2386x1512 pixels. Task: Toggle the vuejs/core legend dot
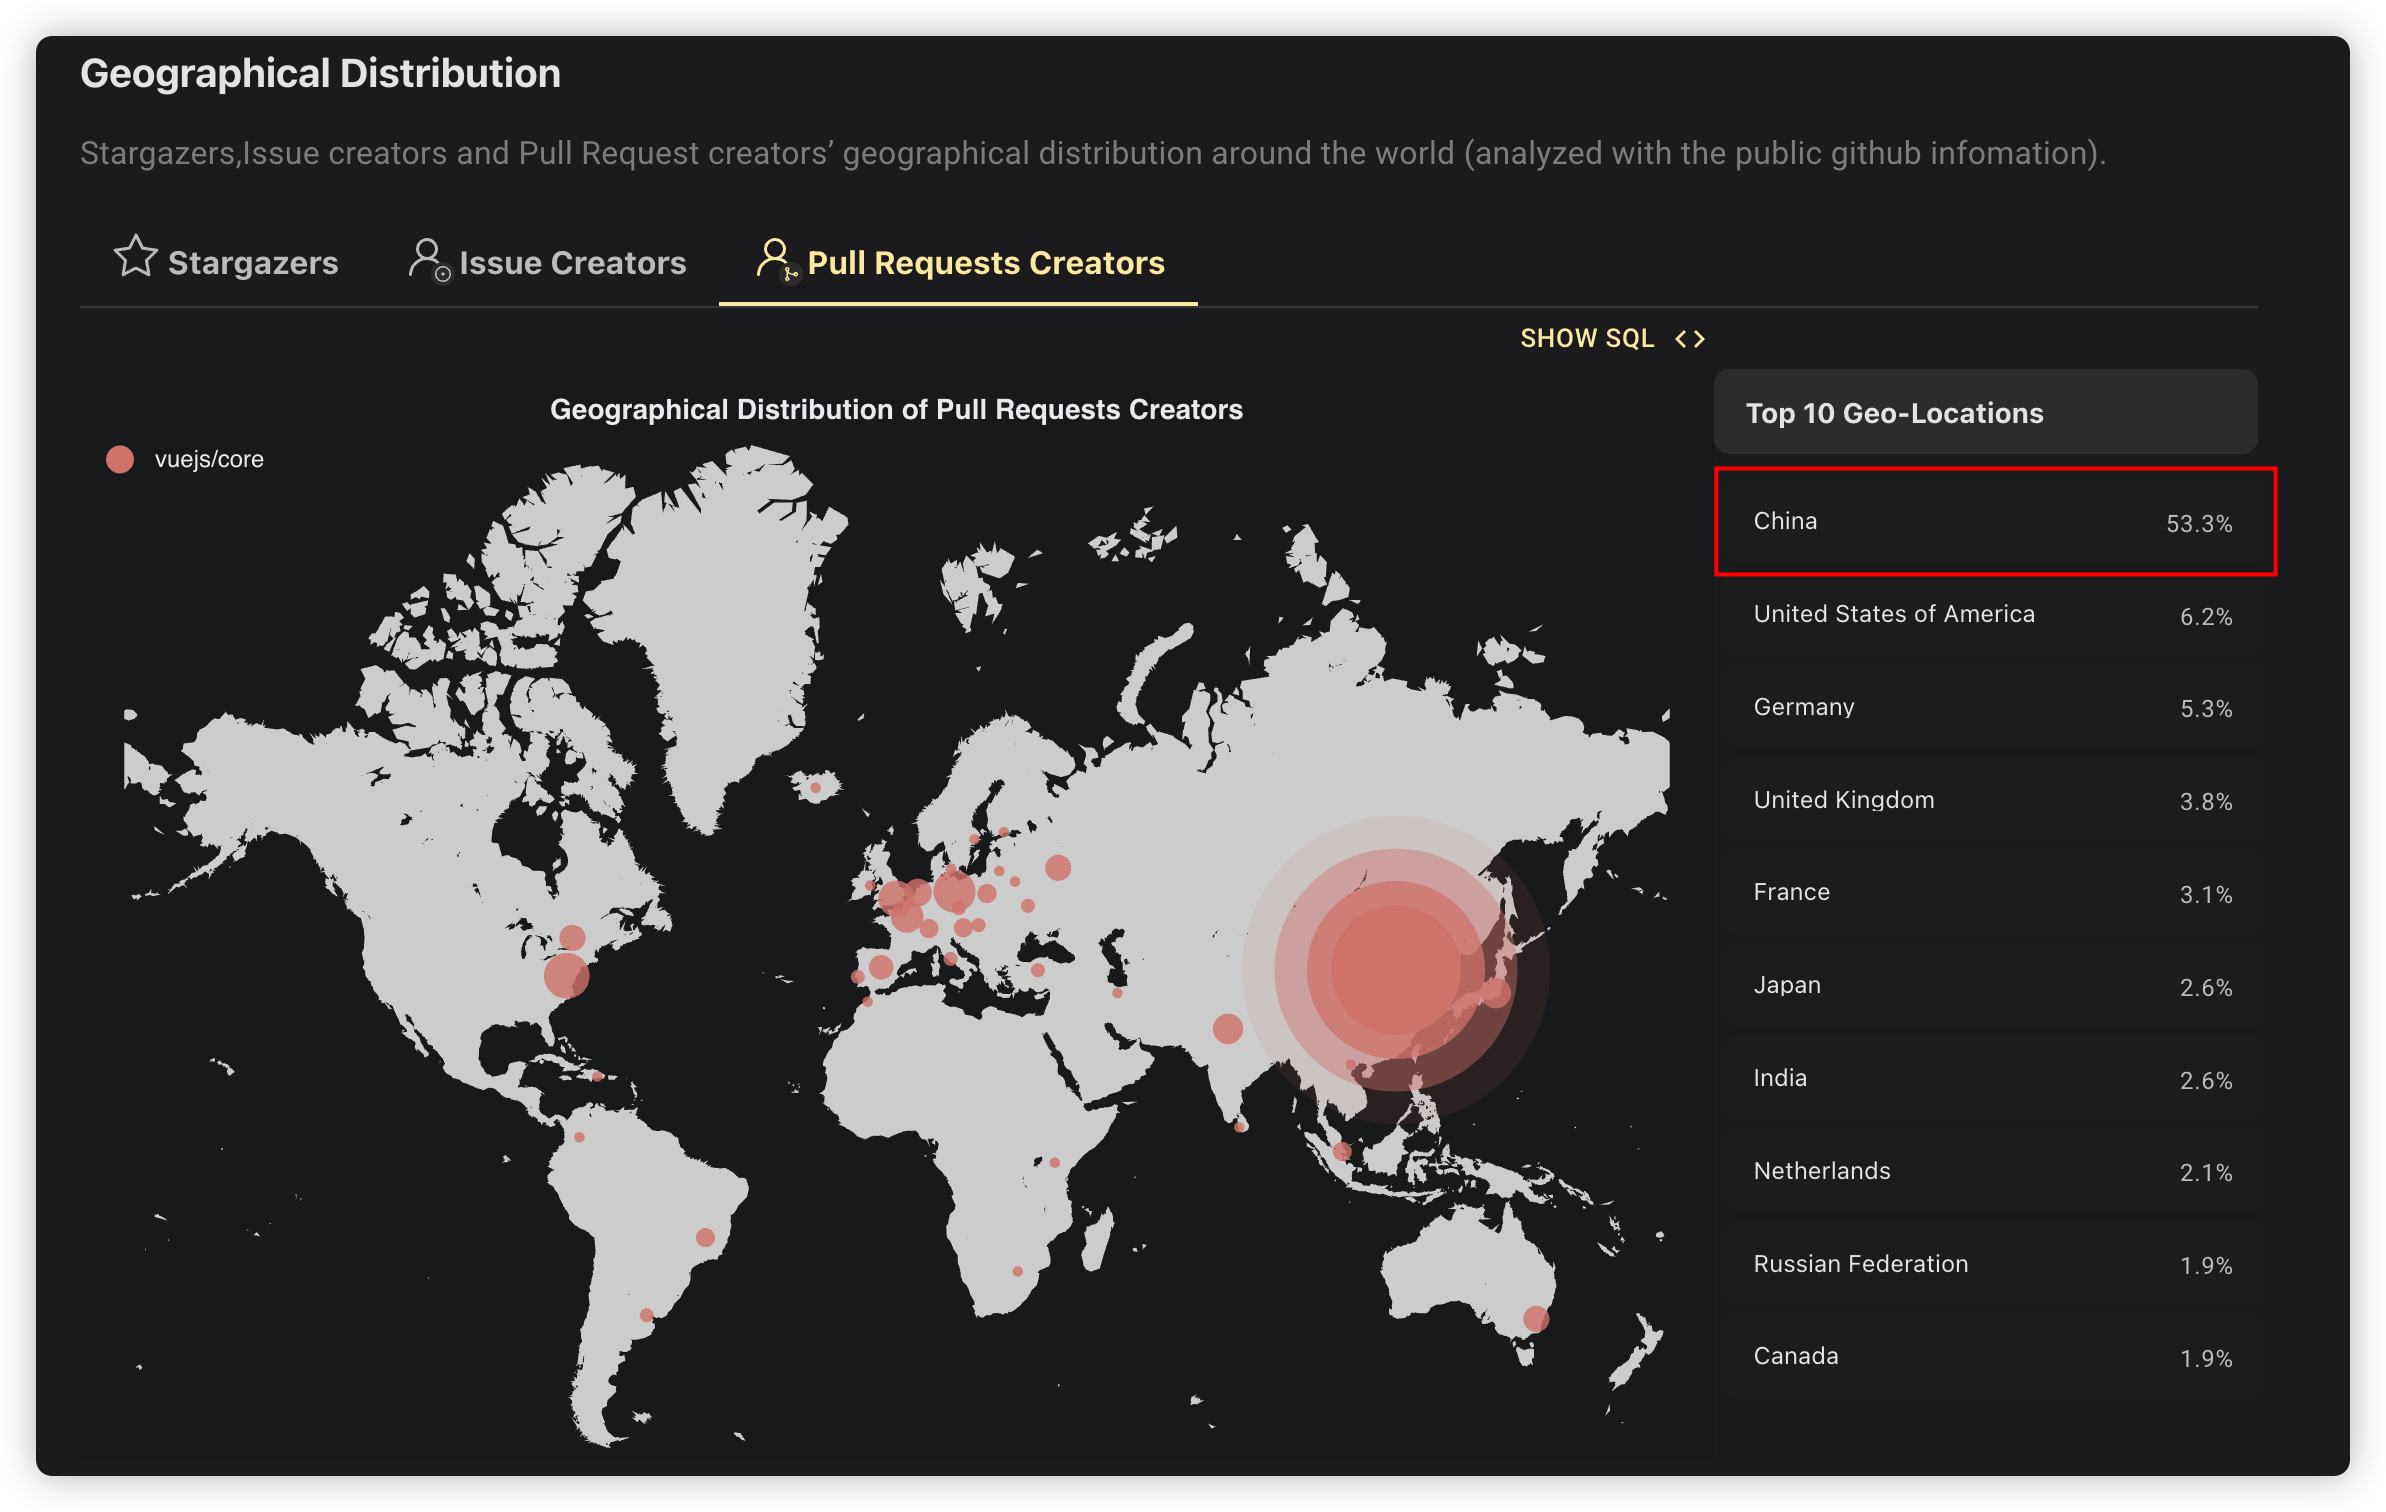coord(120,460)
